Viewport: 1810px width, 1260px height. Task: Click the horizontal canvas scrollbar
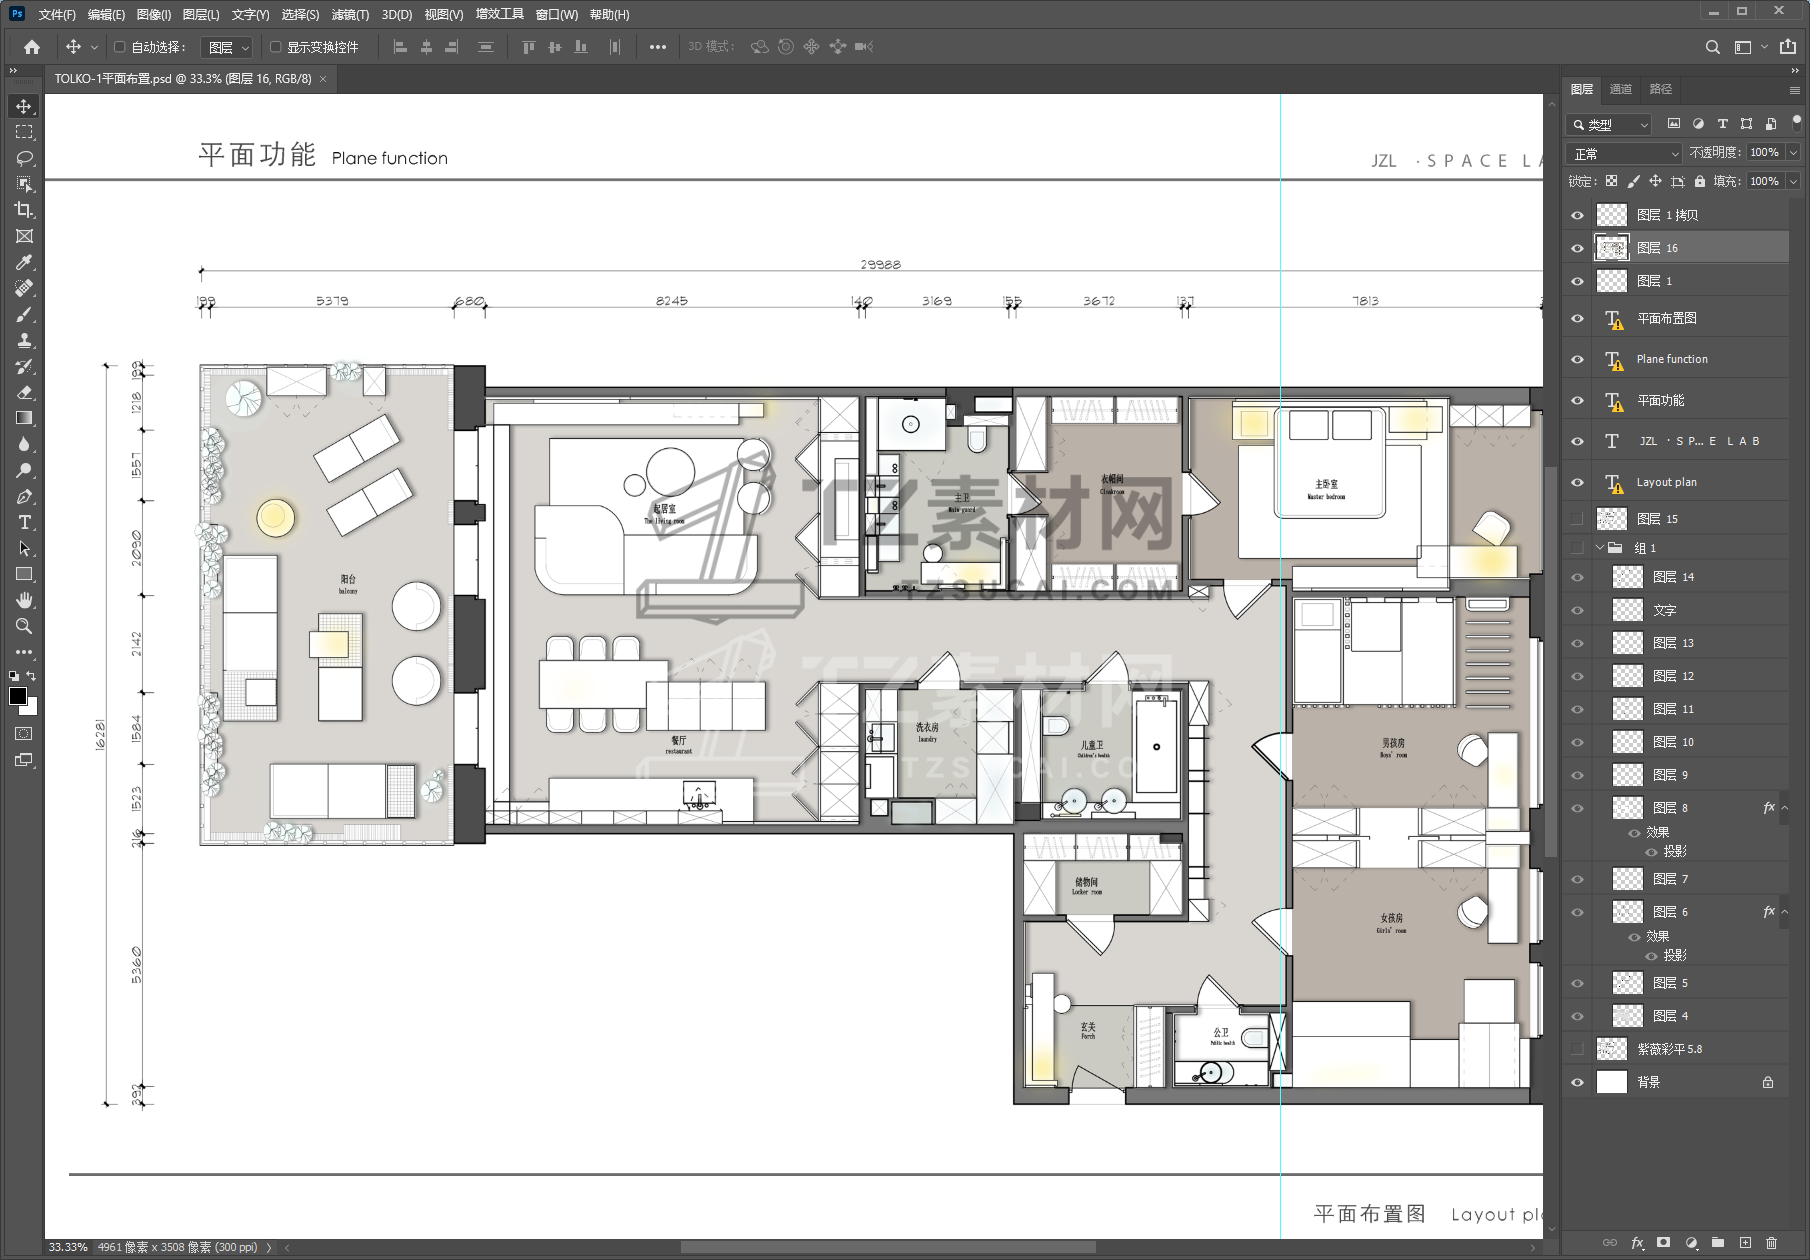pos(888,1247)
